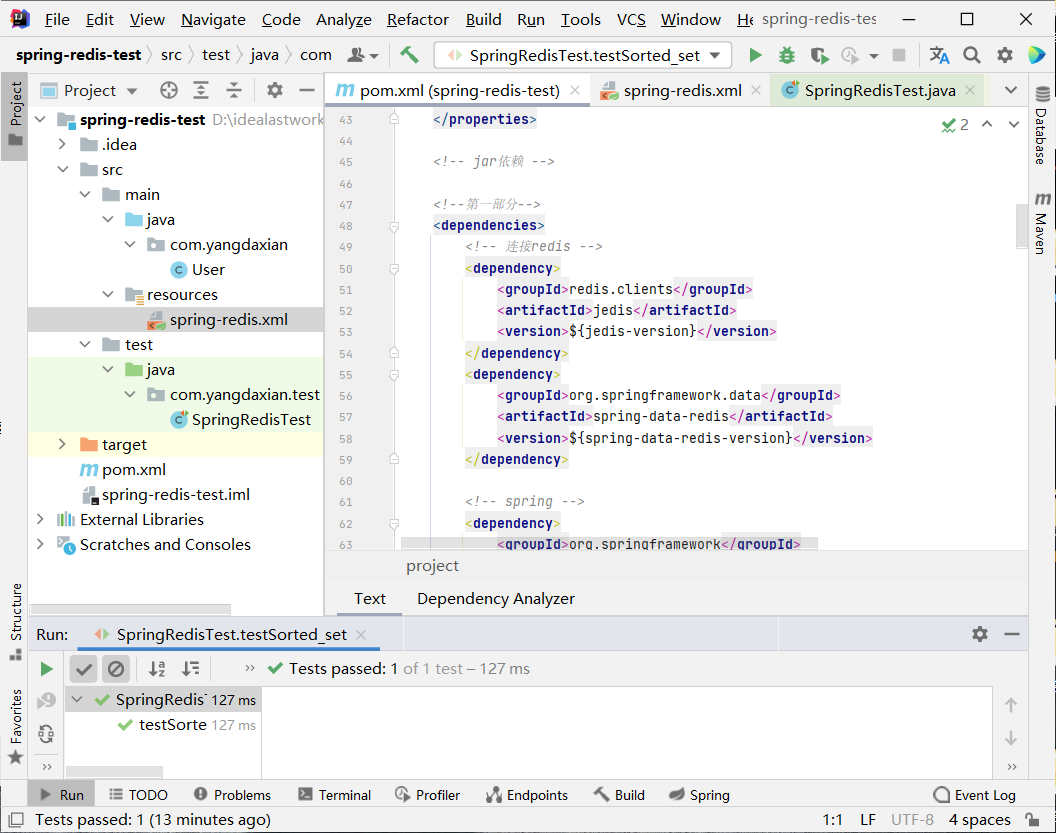
Task: Open TODO tool window
Action: tap(138, 795)
